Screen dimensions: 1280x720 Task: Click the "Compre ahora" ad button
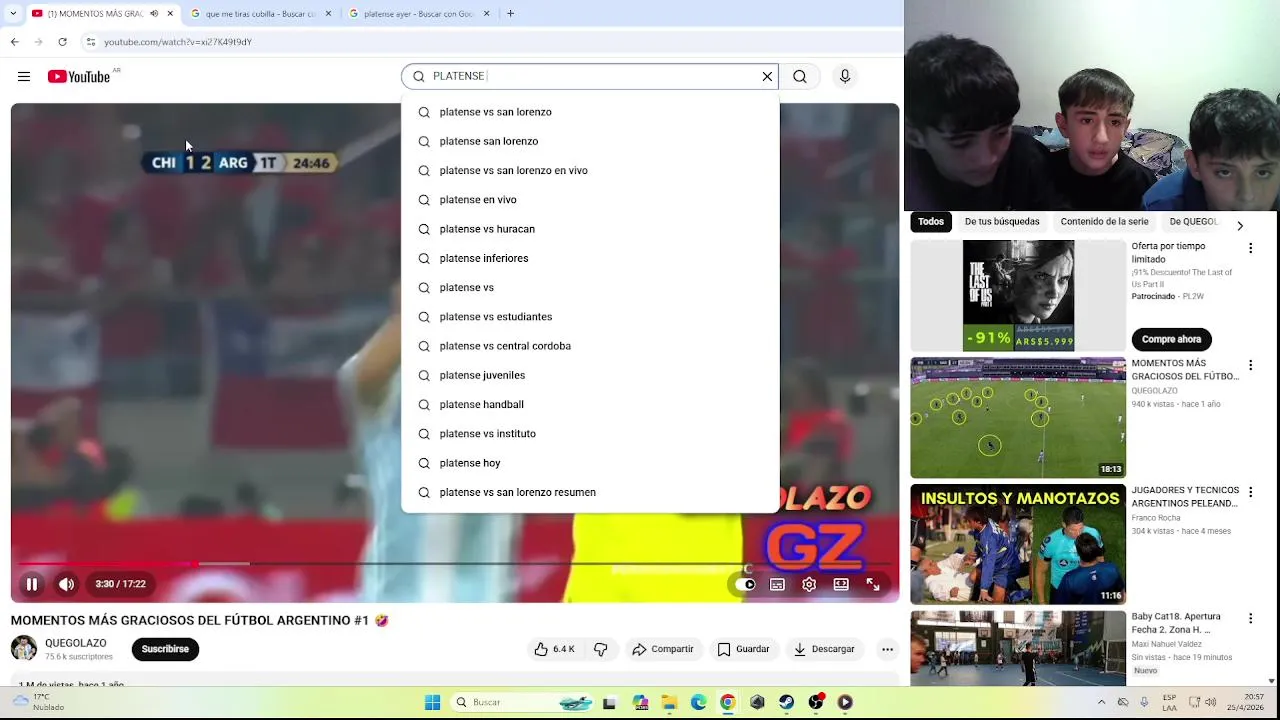(1171, 339)
